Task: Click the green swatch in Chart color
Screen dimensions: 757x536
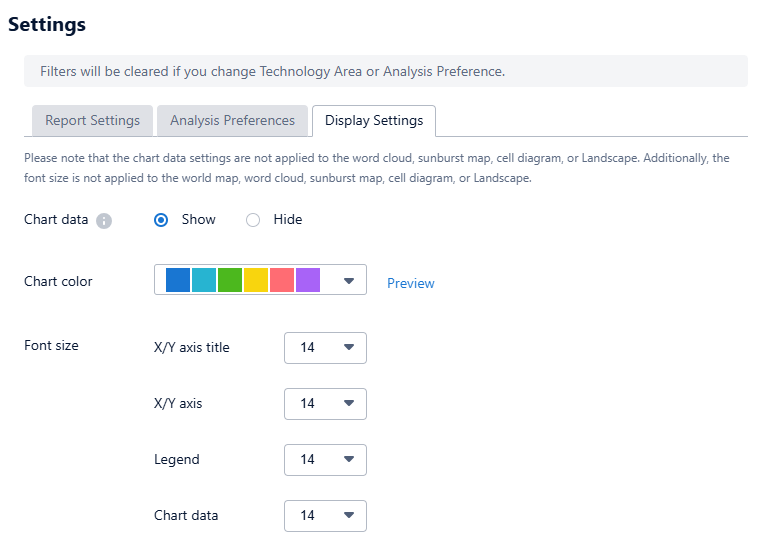Action: tap(230, 280)
